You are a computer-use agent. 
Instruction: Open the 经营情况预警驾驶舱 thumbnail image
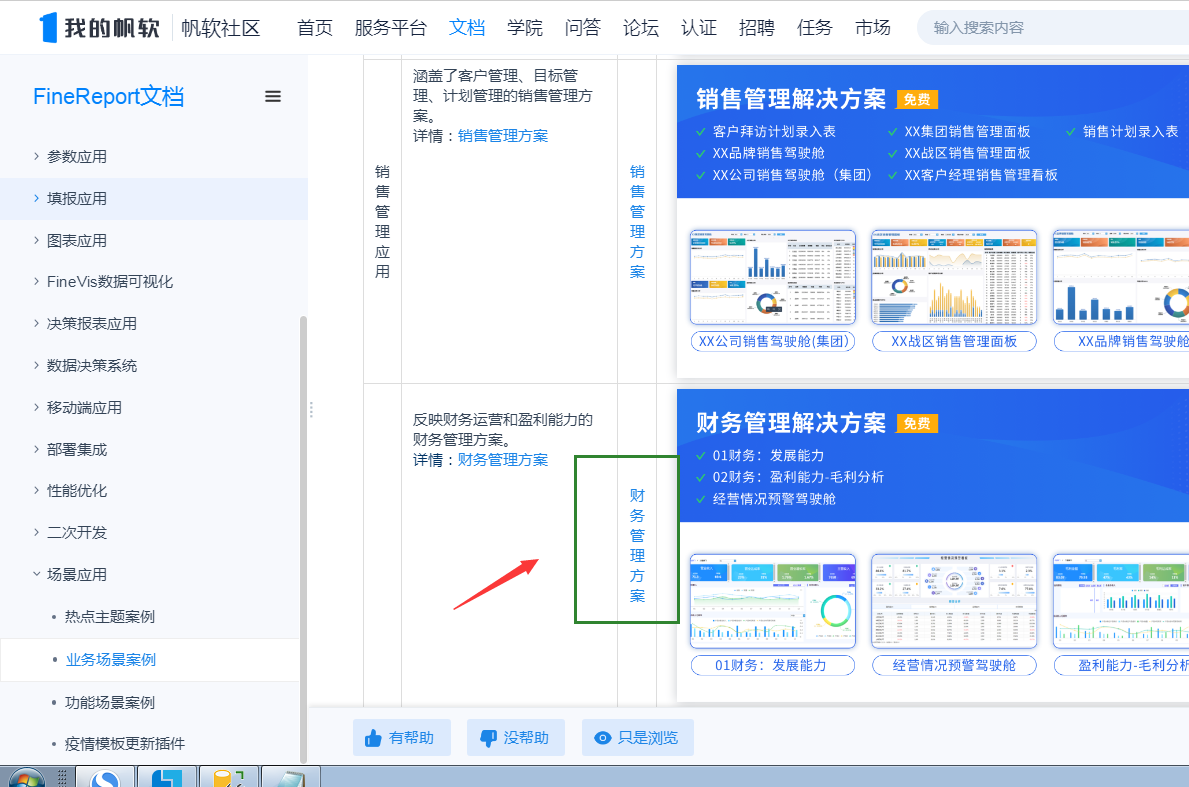[x=954, y=601]
